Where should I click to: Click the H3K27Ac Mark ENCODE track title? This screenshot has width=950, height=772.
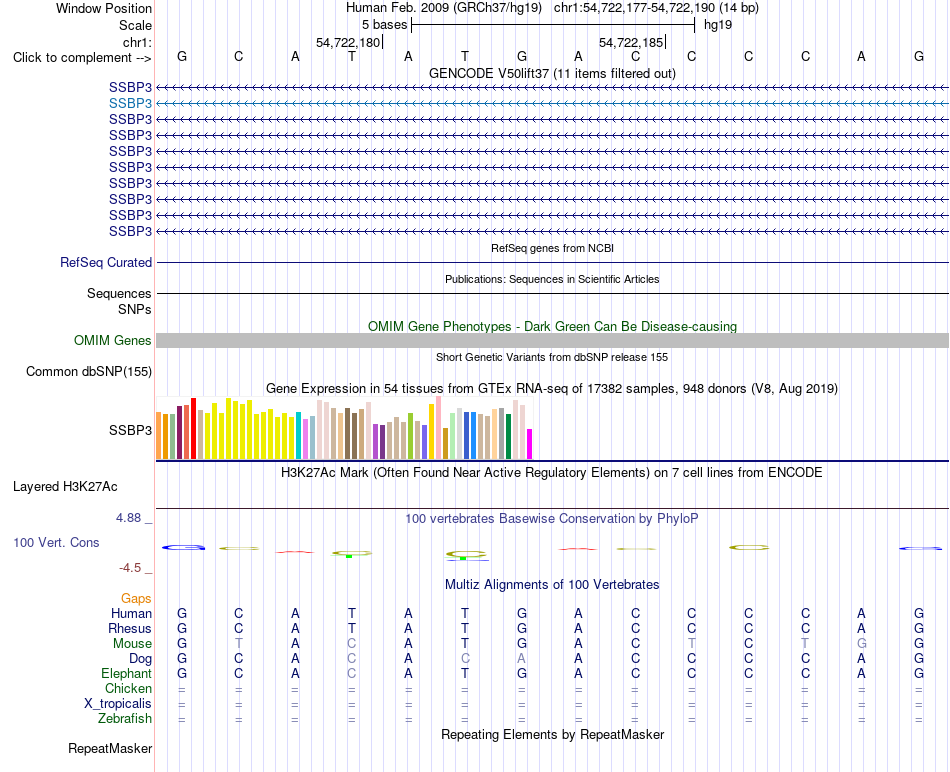tap(552, 473)
